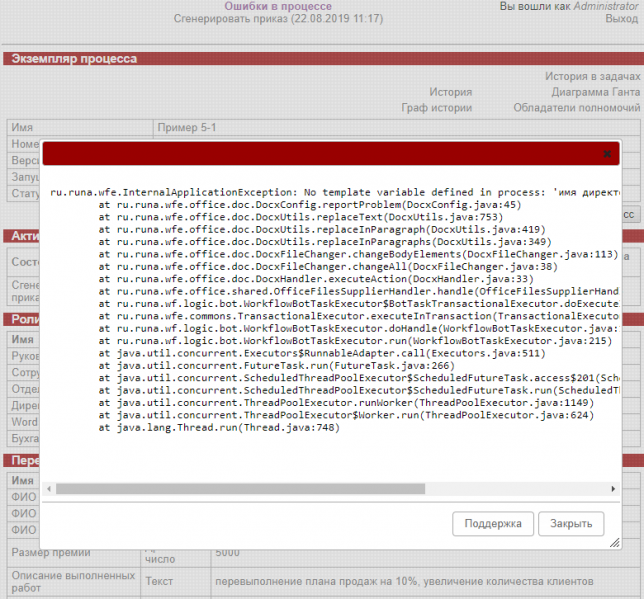Image resolution: width=644 pixels, height=599 pixels.
Task: Click the horizontal scrollbar right arrow
Action: [613, 488]
